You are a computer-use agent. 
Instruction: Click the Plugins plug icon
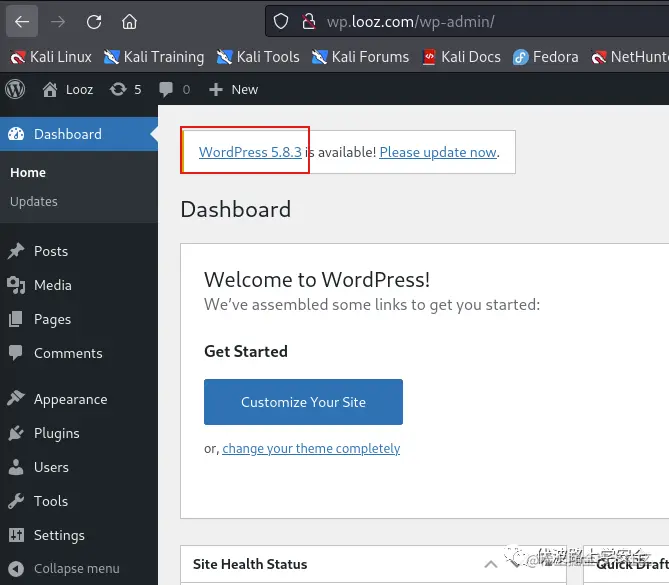coord(16,433)
